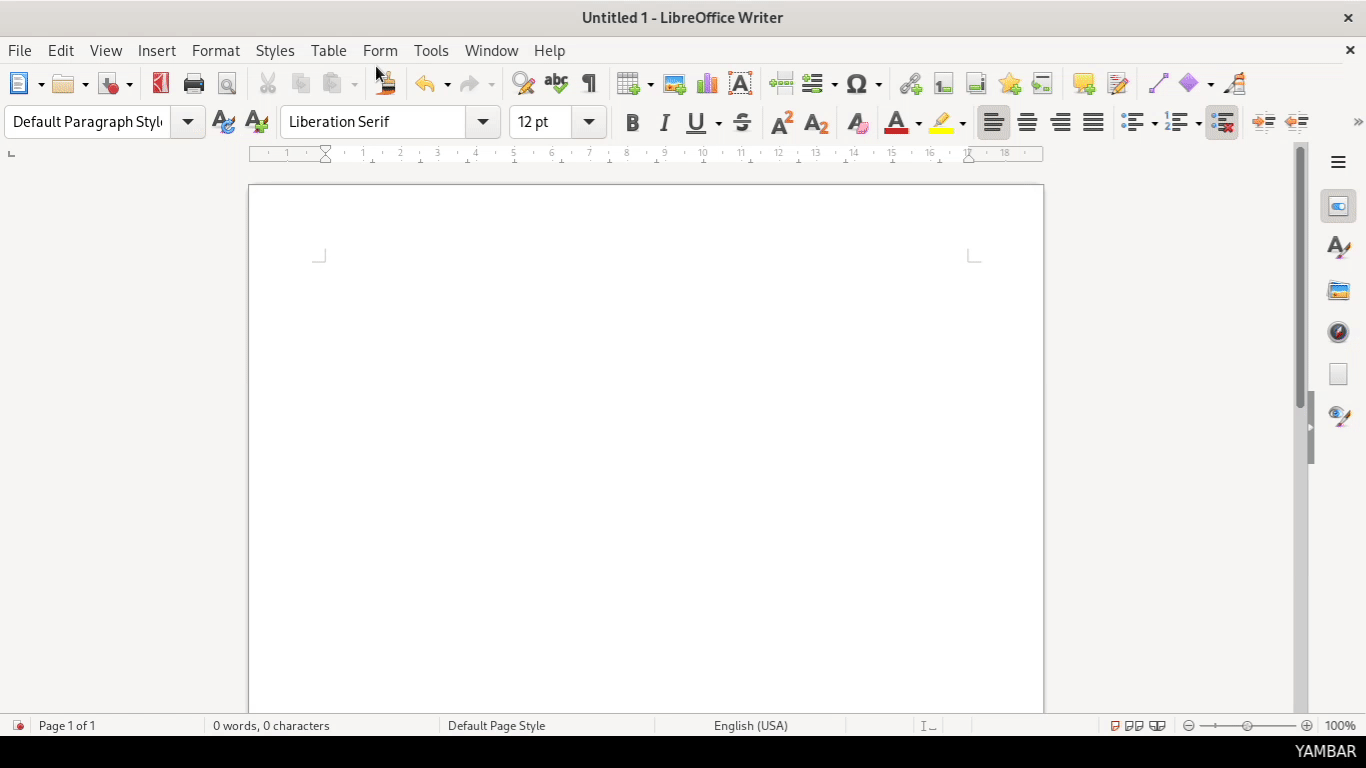Insert a comment
This screenshot has height=768, width=1366.
[x=1084, y=83]
